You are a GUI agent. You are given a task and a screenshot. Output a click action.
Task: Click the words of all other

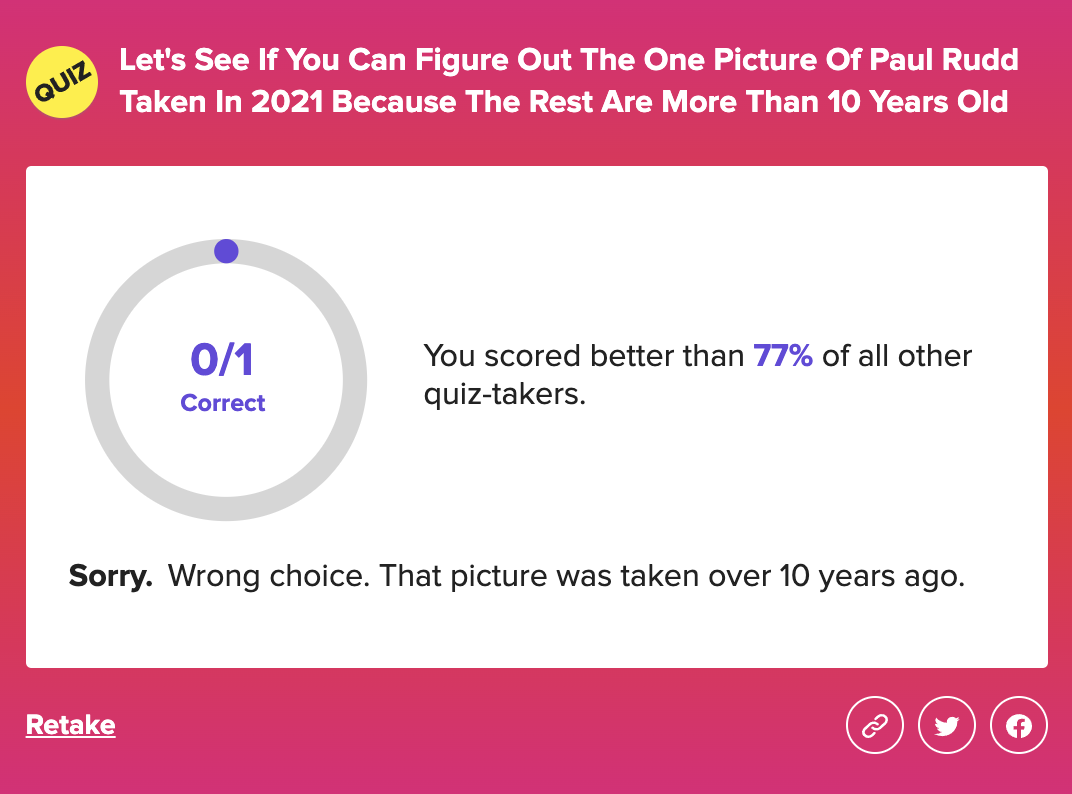pyautogui.click(x=897, y=356)
